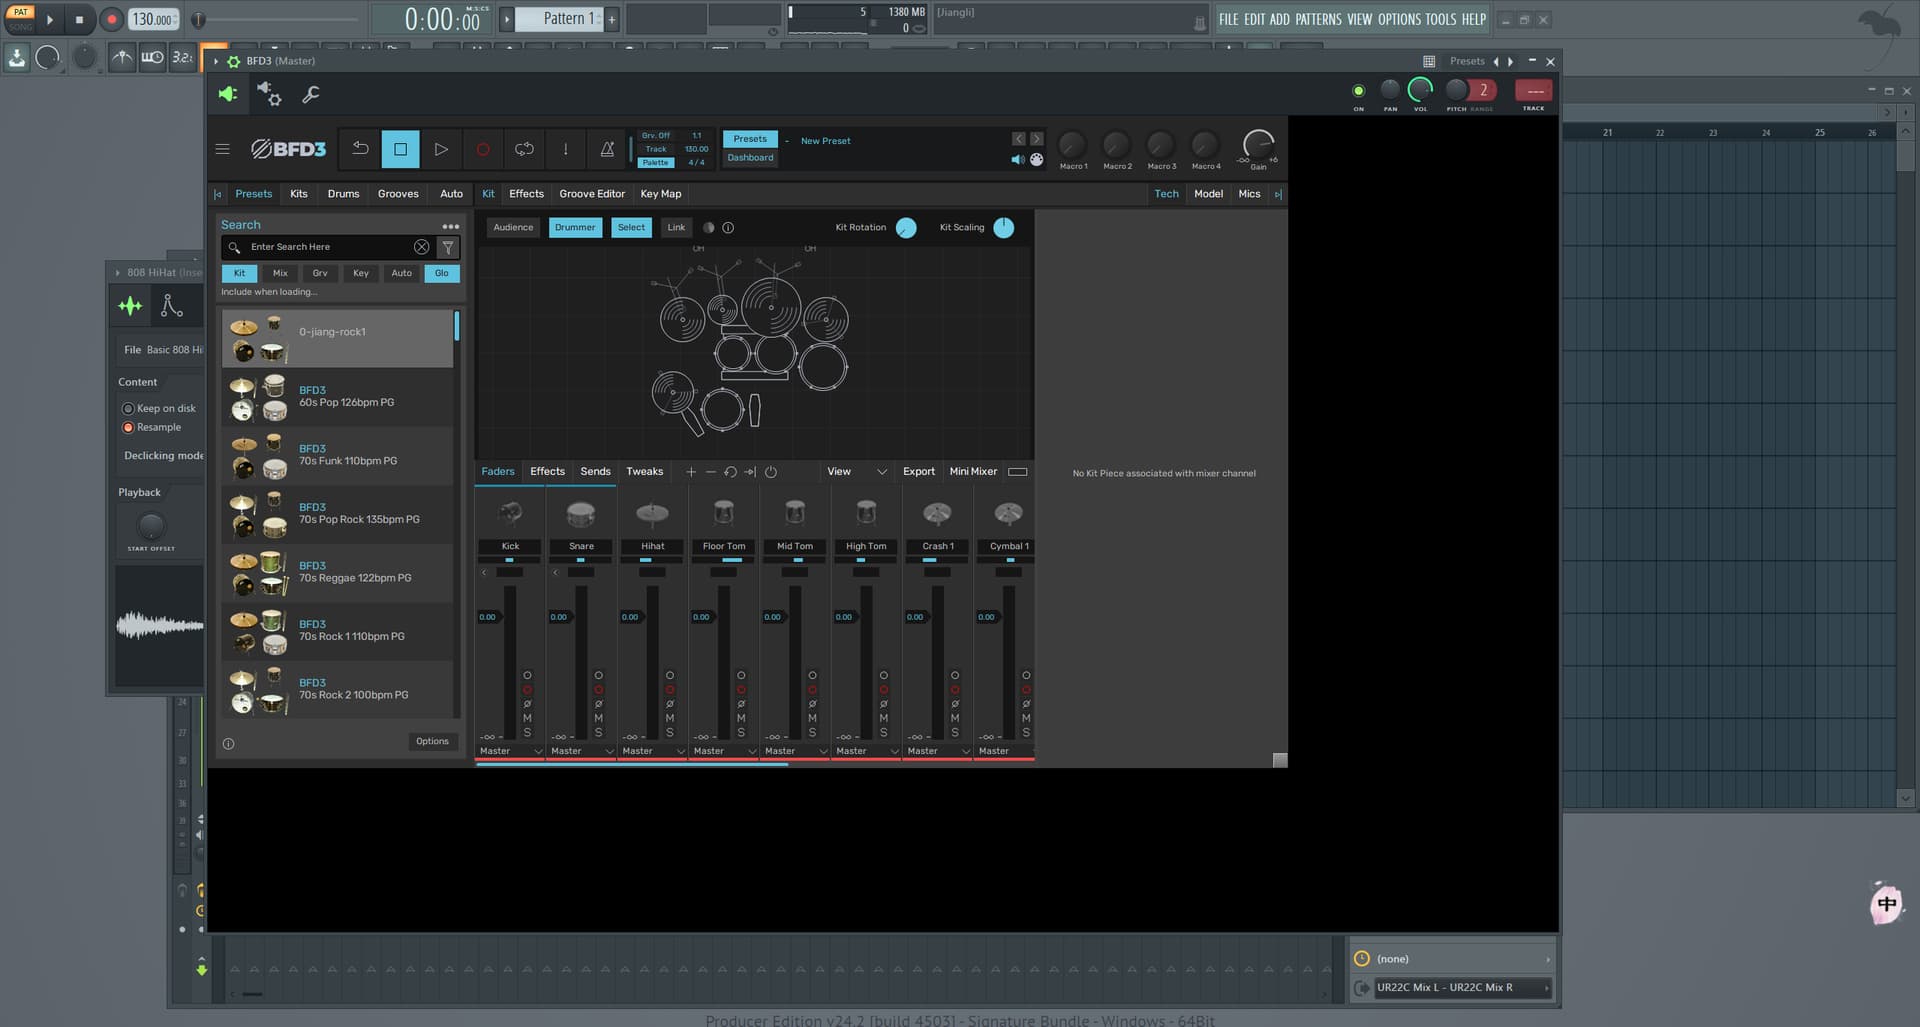Viewport: 1920px width, 1027px height.
Task: Toggle the plugin ON indicator light
Action: [1358, 90]
